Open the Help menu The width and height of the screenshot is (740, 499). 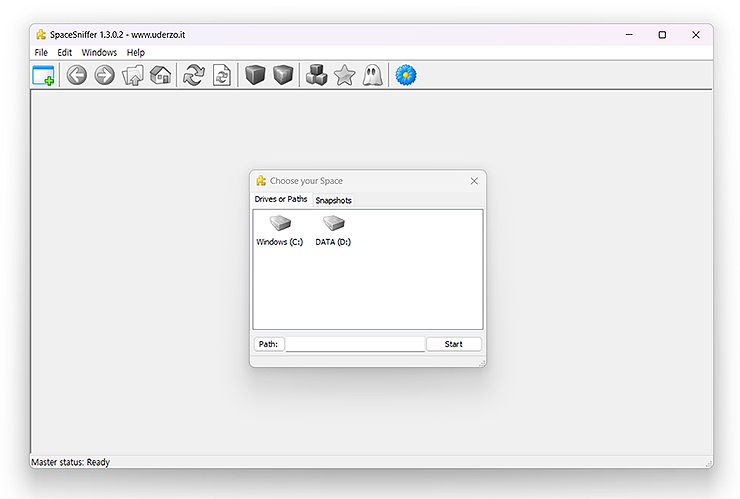135,52
